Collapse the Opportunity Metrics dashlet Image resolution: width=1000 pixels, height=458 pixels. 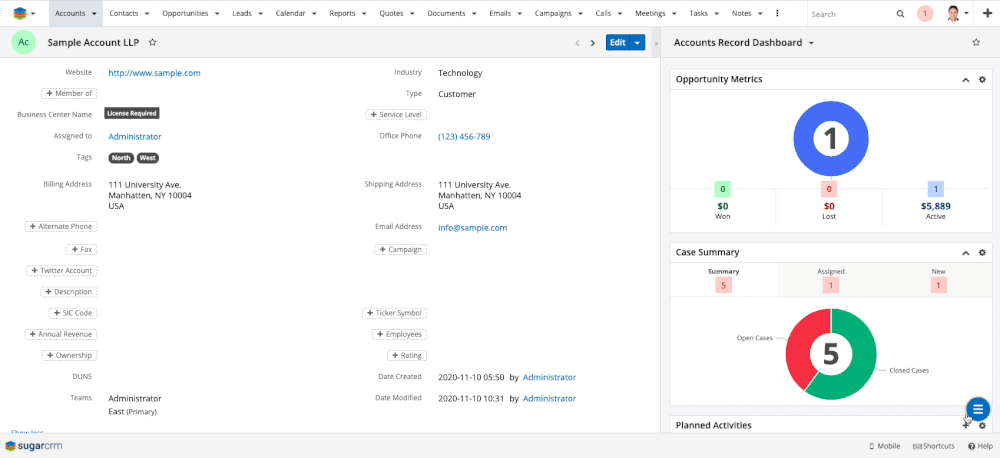(x=966, y=79)
